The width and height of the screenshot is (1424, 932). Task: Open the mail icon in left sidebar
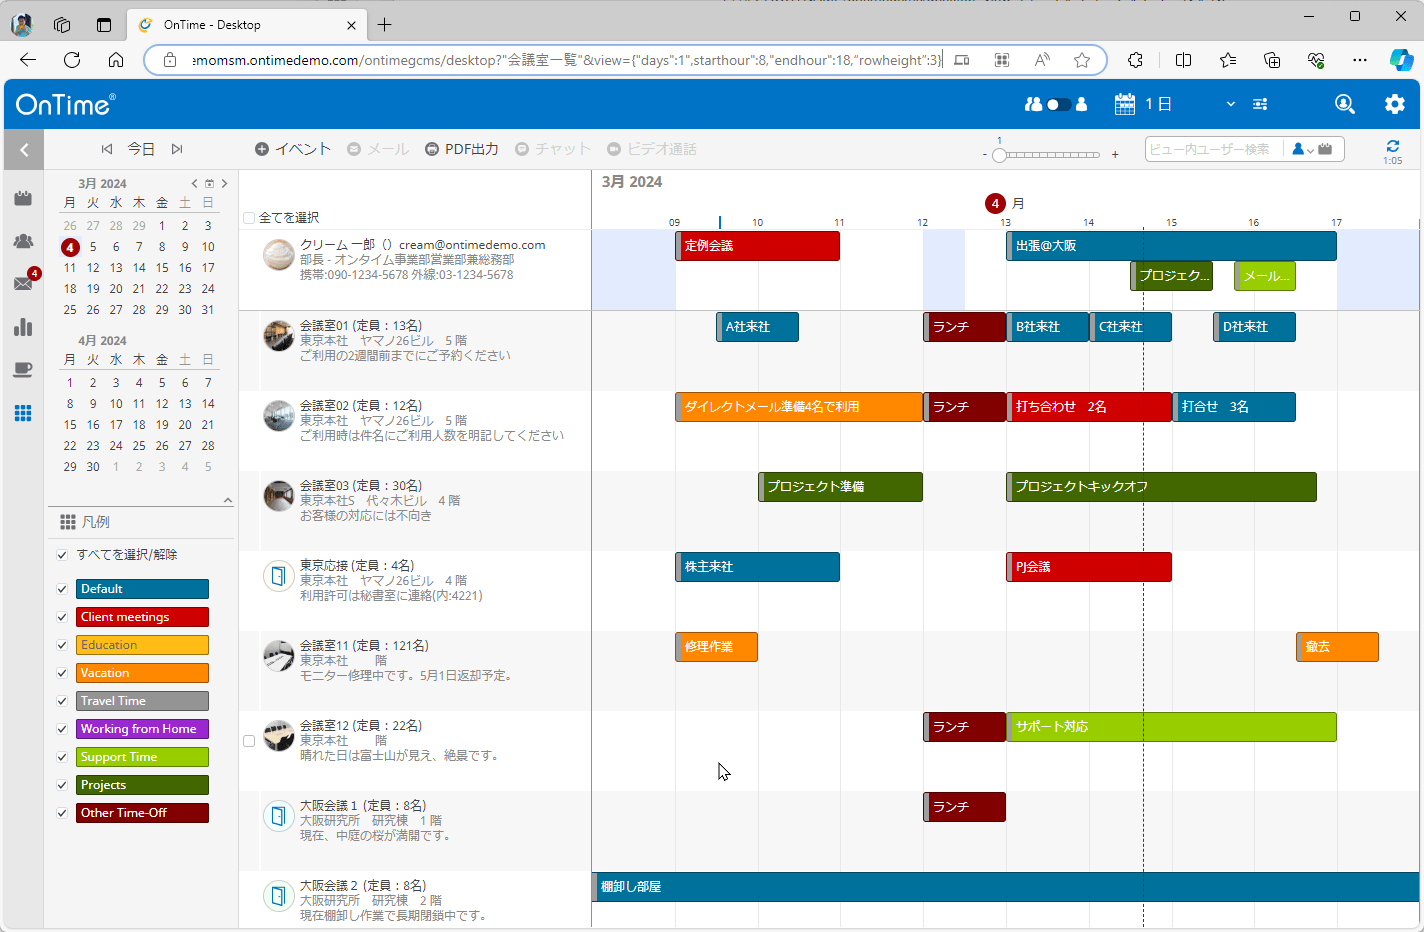[23, 284]
